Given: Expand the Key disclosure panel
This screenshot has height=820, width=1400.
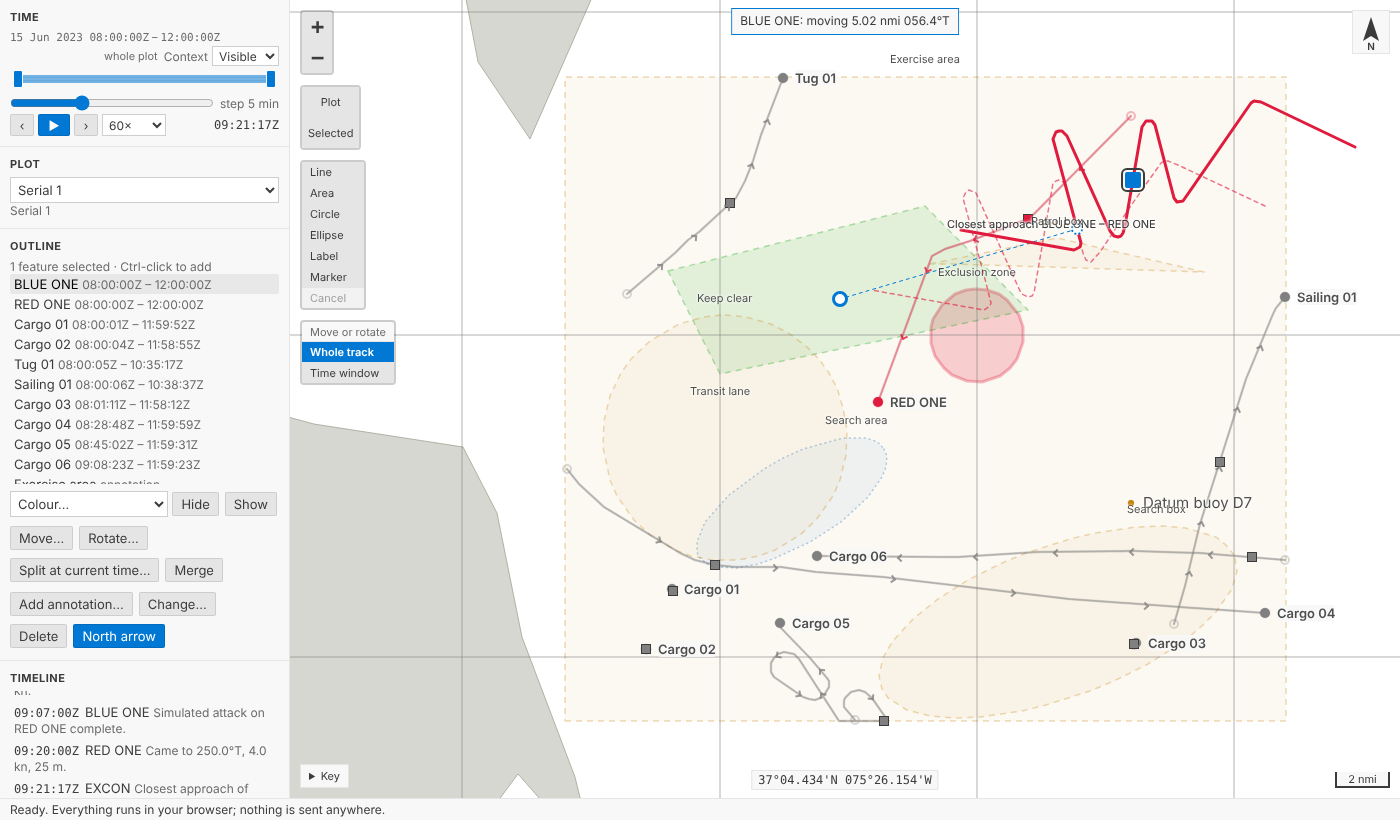Looking at the screenshot, I should (324, 776).
